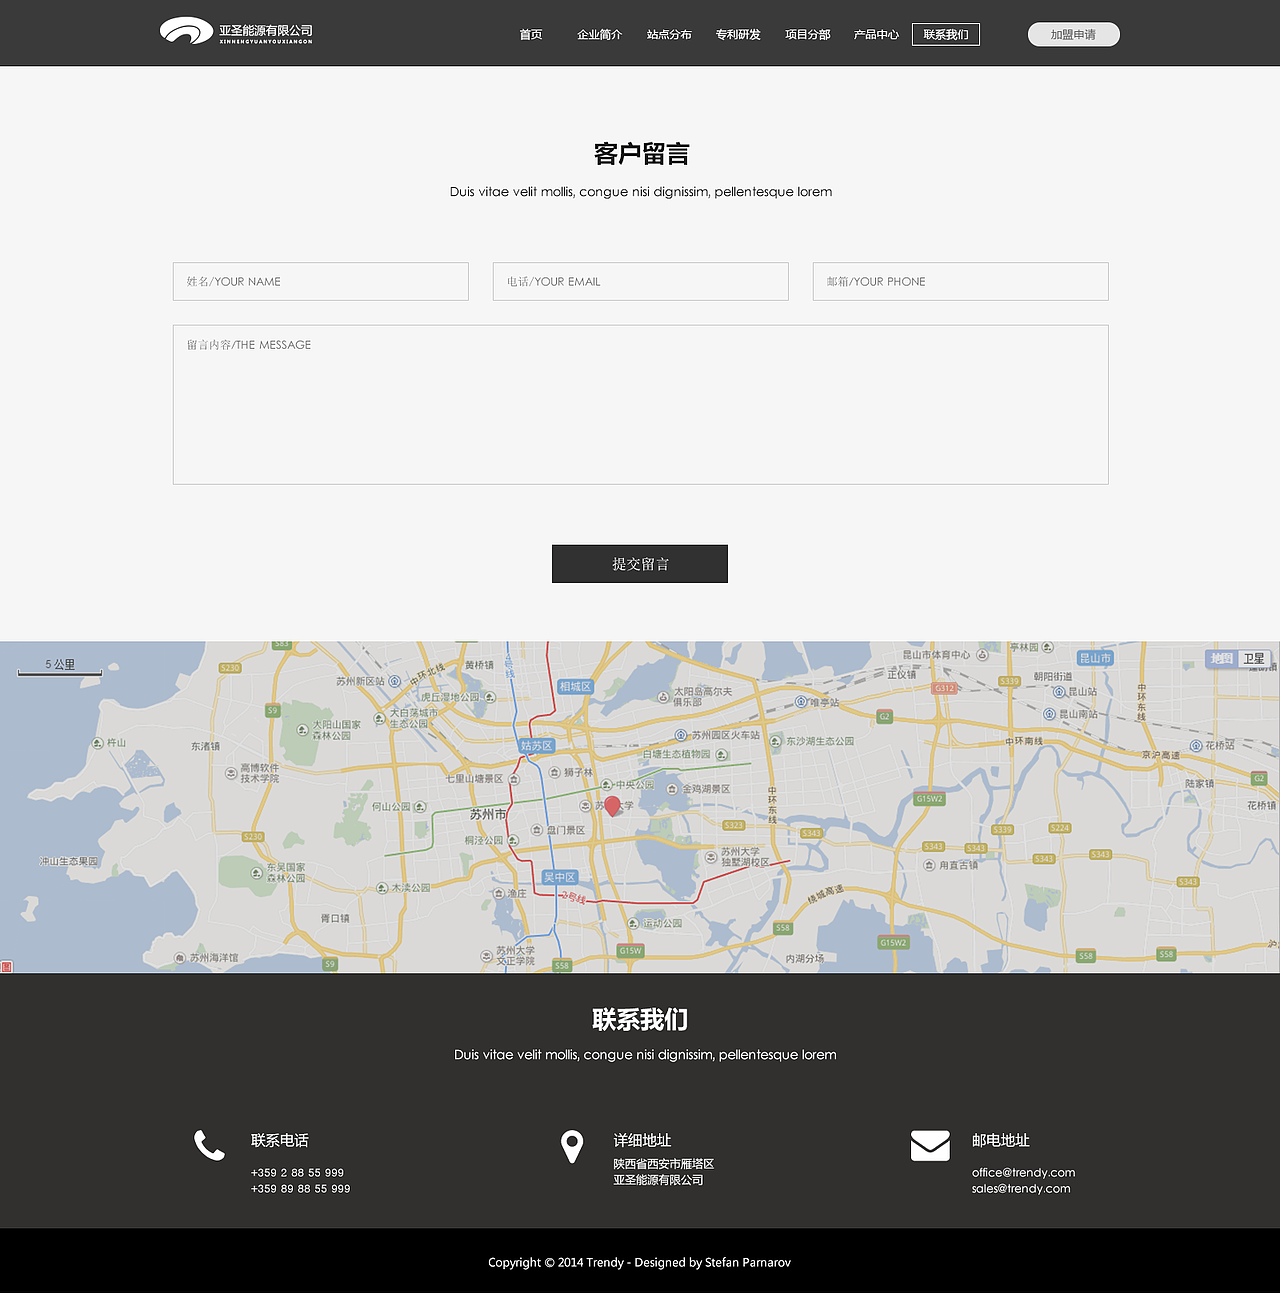This screenshot has height=1294, width=1280.
Task: Open the 产品中心 section
Action: pyautogui.click(x=875, y=34)
